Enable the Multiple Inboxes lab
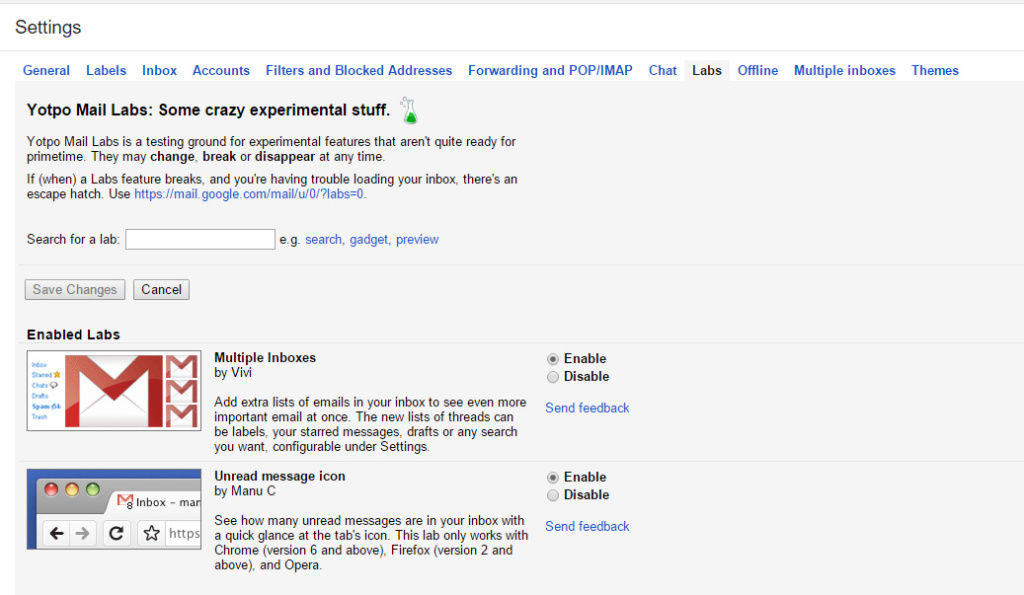 [x=552, y=358]
